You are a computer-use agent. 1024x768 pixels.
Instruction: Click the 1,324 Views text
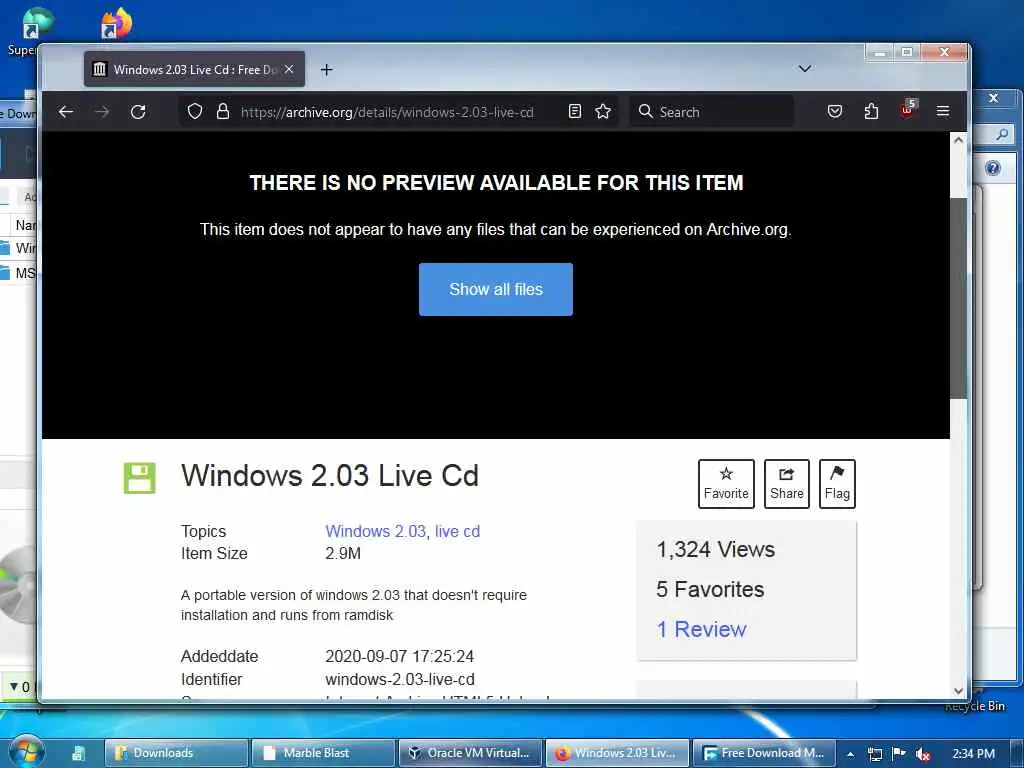click(x=716, y=549)
